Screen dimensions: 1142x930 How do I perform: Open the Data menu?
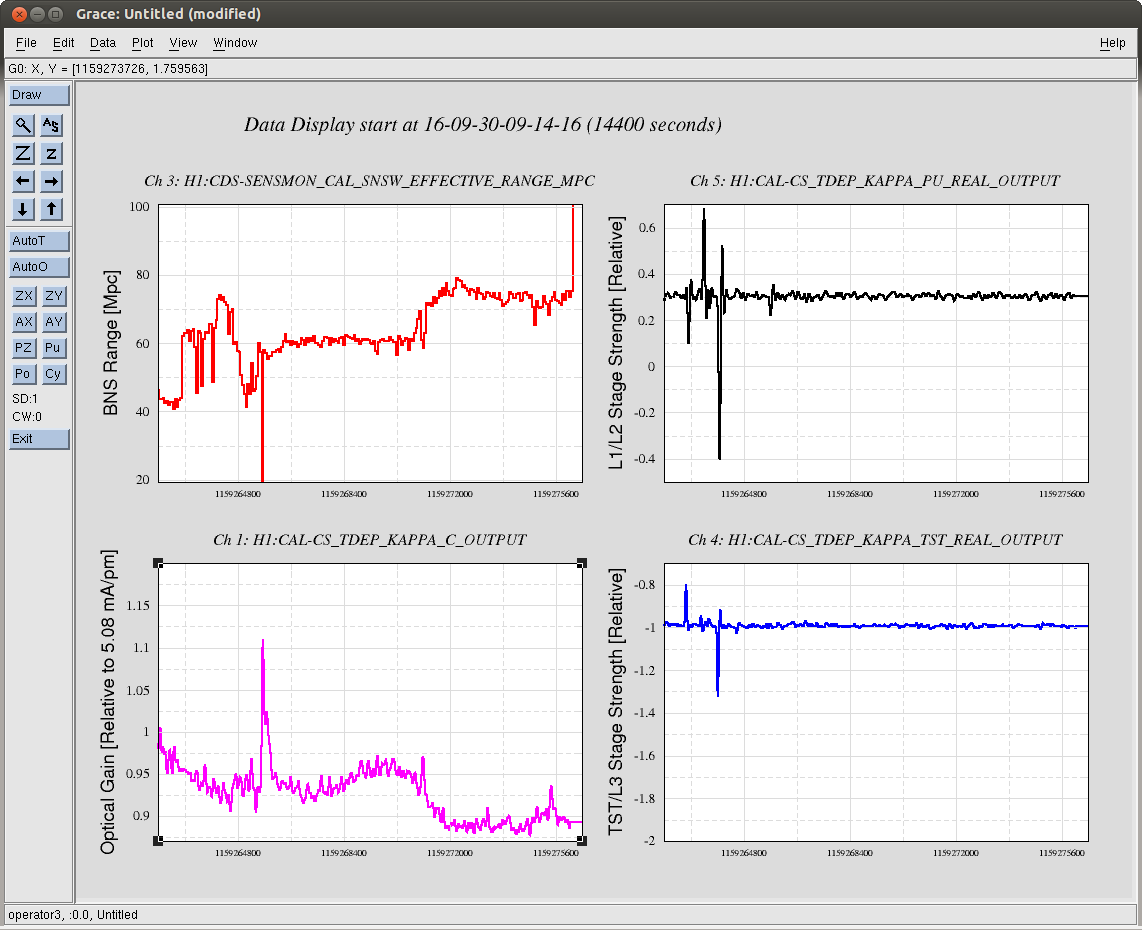tap(103, 43)
